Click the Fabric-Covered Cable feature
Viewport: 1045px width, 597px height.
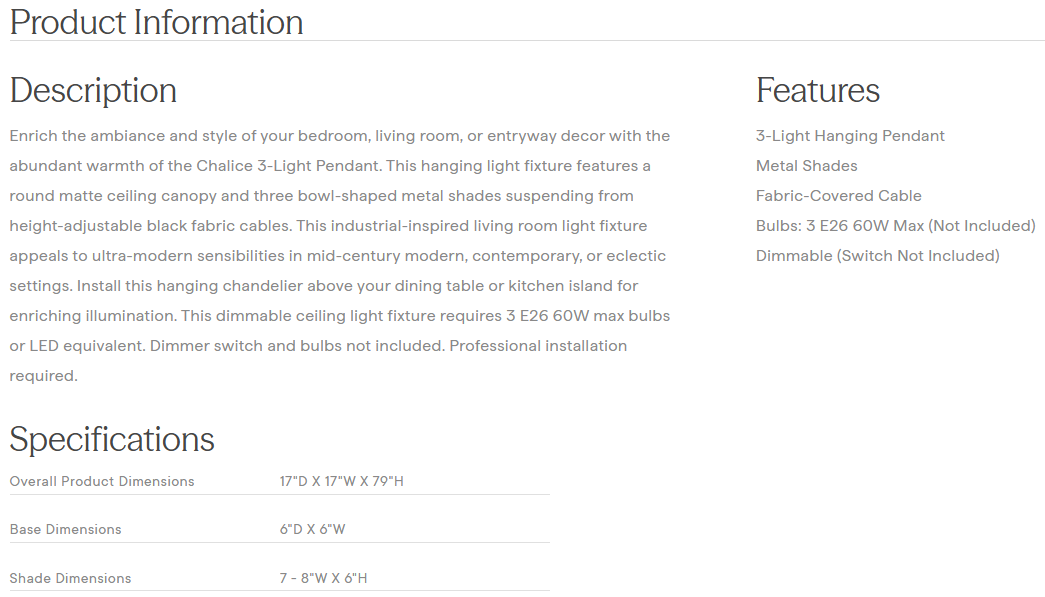[838, 196]
